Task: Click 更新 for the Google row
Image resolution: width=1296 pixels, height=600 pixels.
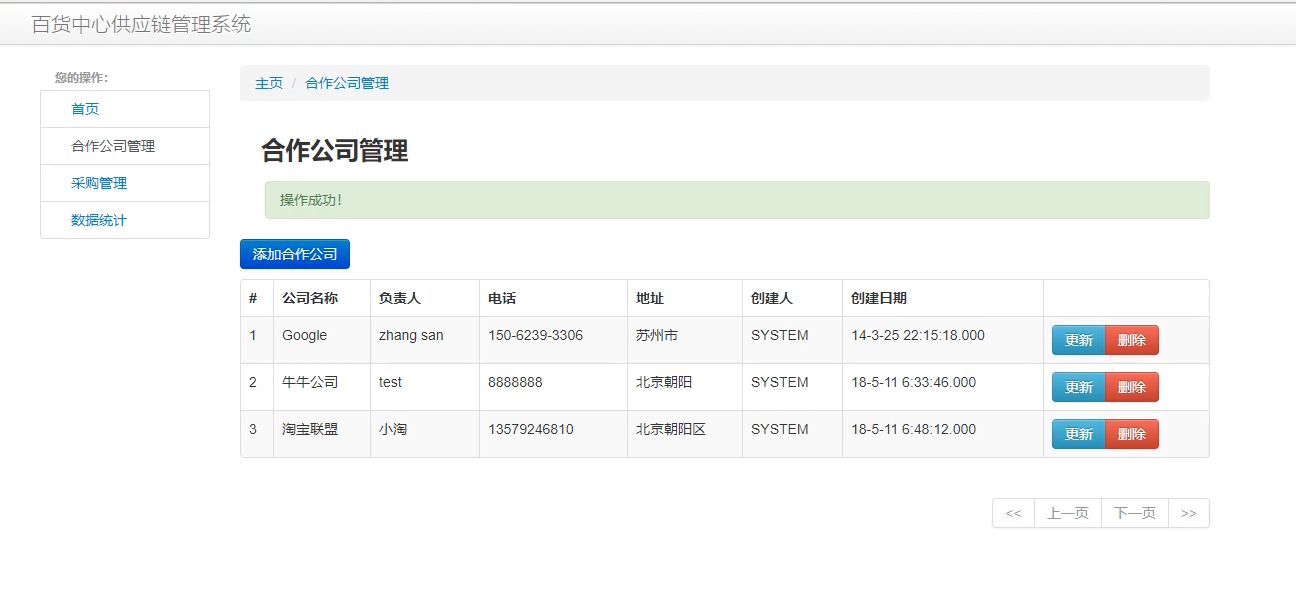Action: point(1078,340)
